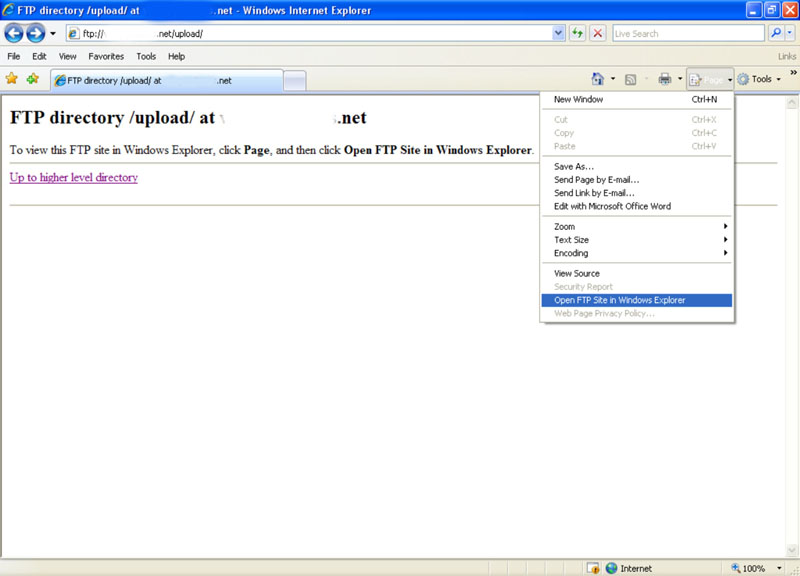Click the Internet zone globe icon
The image size is (800, 576).
pyautogui.click(x=611, y=568)
